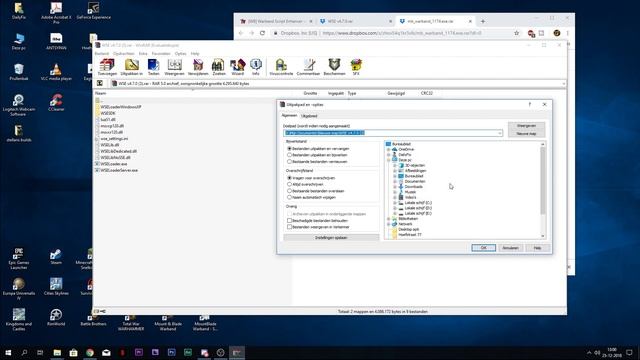Open CCleaner desktop icon
Image resolution: width=640 pixels, height=360 pixels.
pyautogui.click(x=56, y=102)
